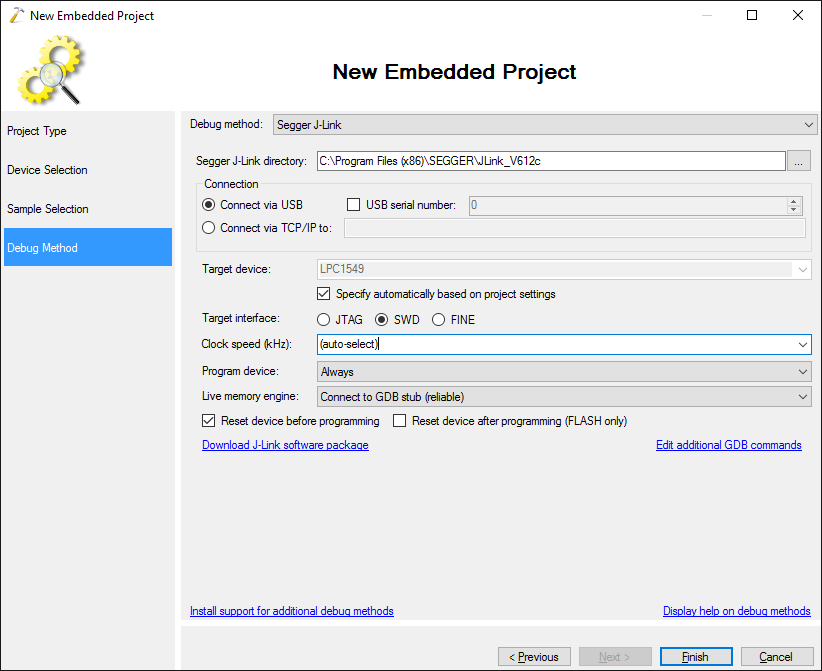822x671 pixels.
Task: Browse for the Segger J-Link directory
Action: 798,161
